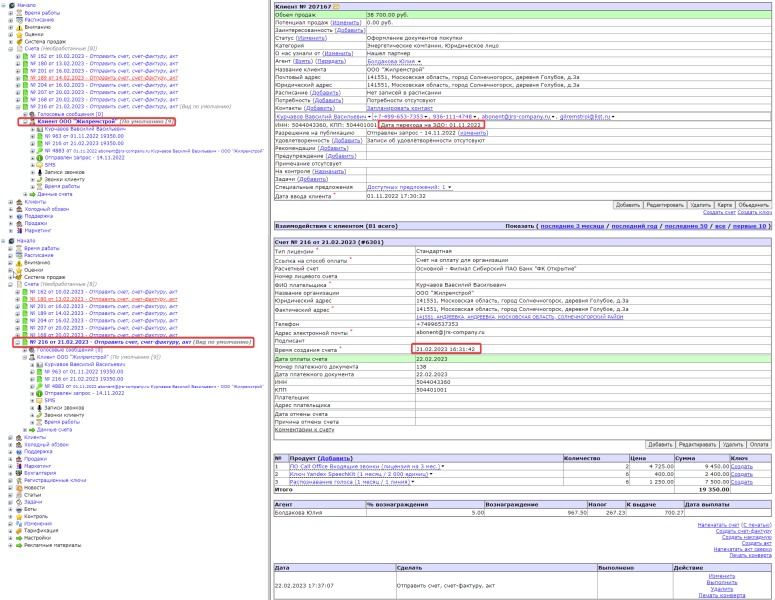
Task: Click the Новости tree icon
Action: (19, 487)
